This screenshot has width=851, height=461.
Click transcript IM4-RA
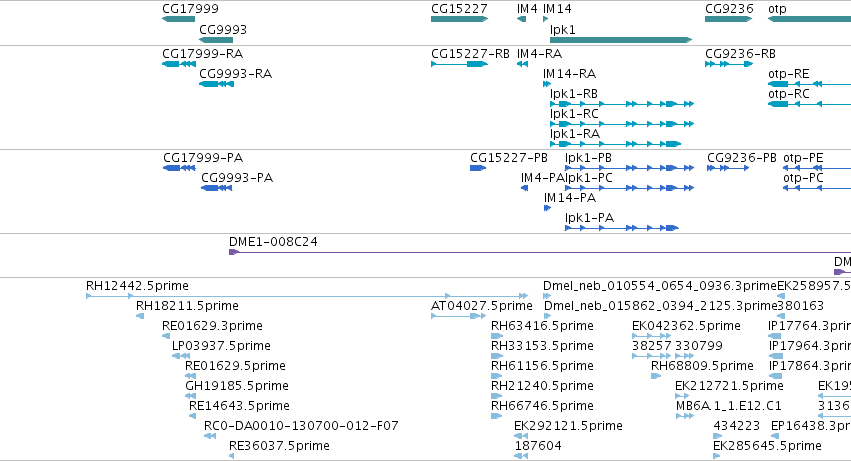[x=539, y=54]
